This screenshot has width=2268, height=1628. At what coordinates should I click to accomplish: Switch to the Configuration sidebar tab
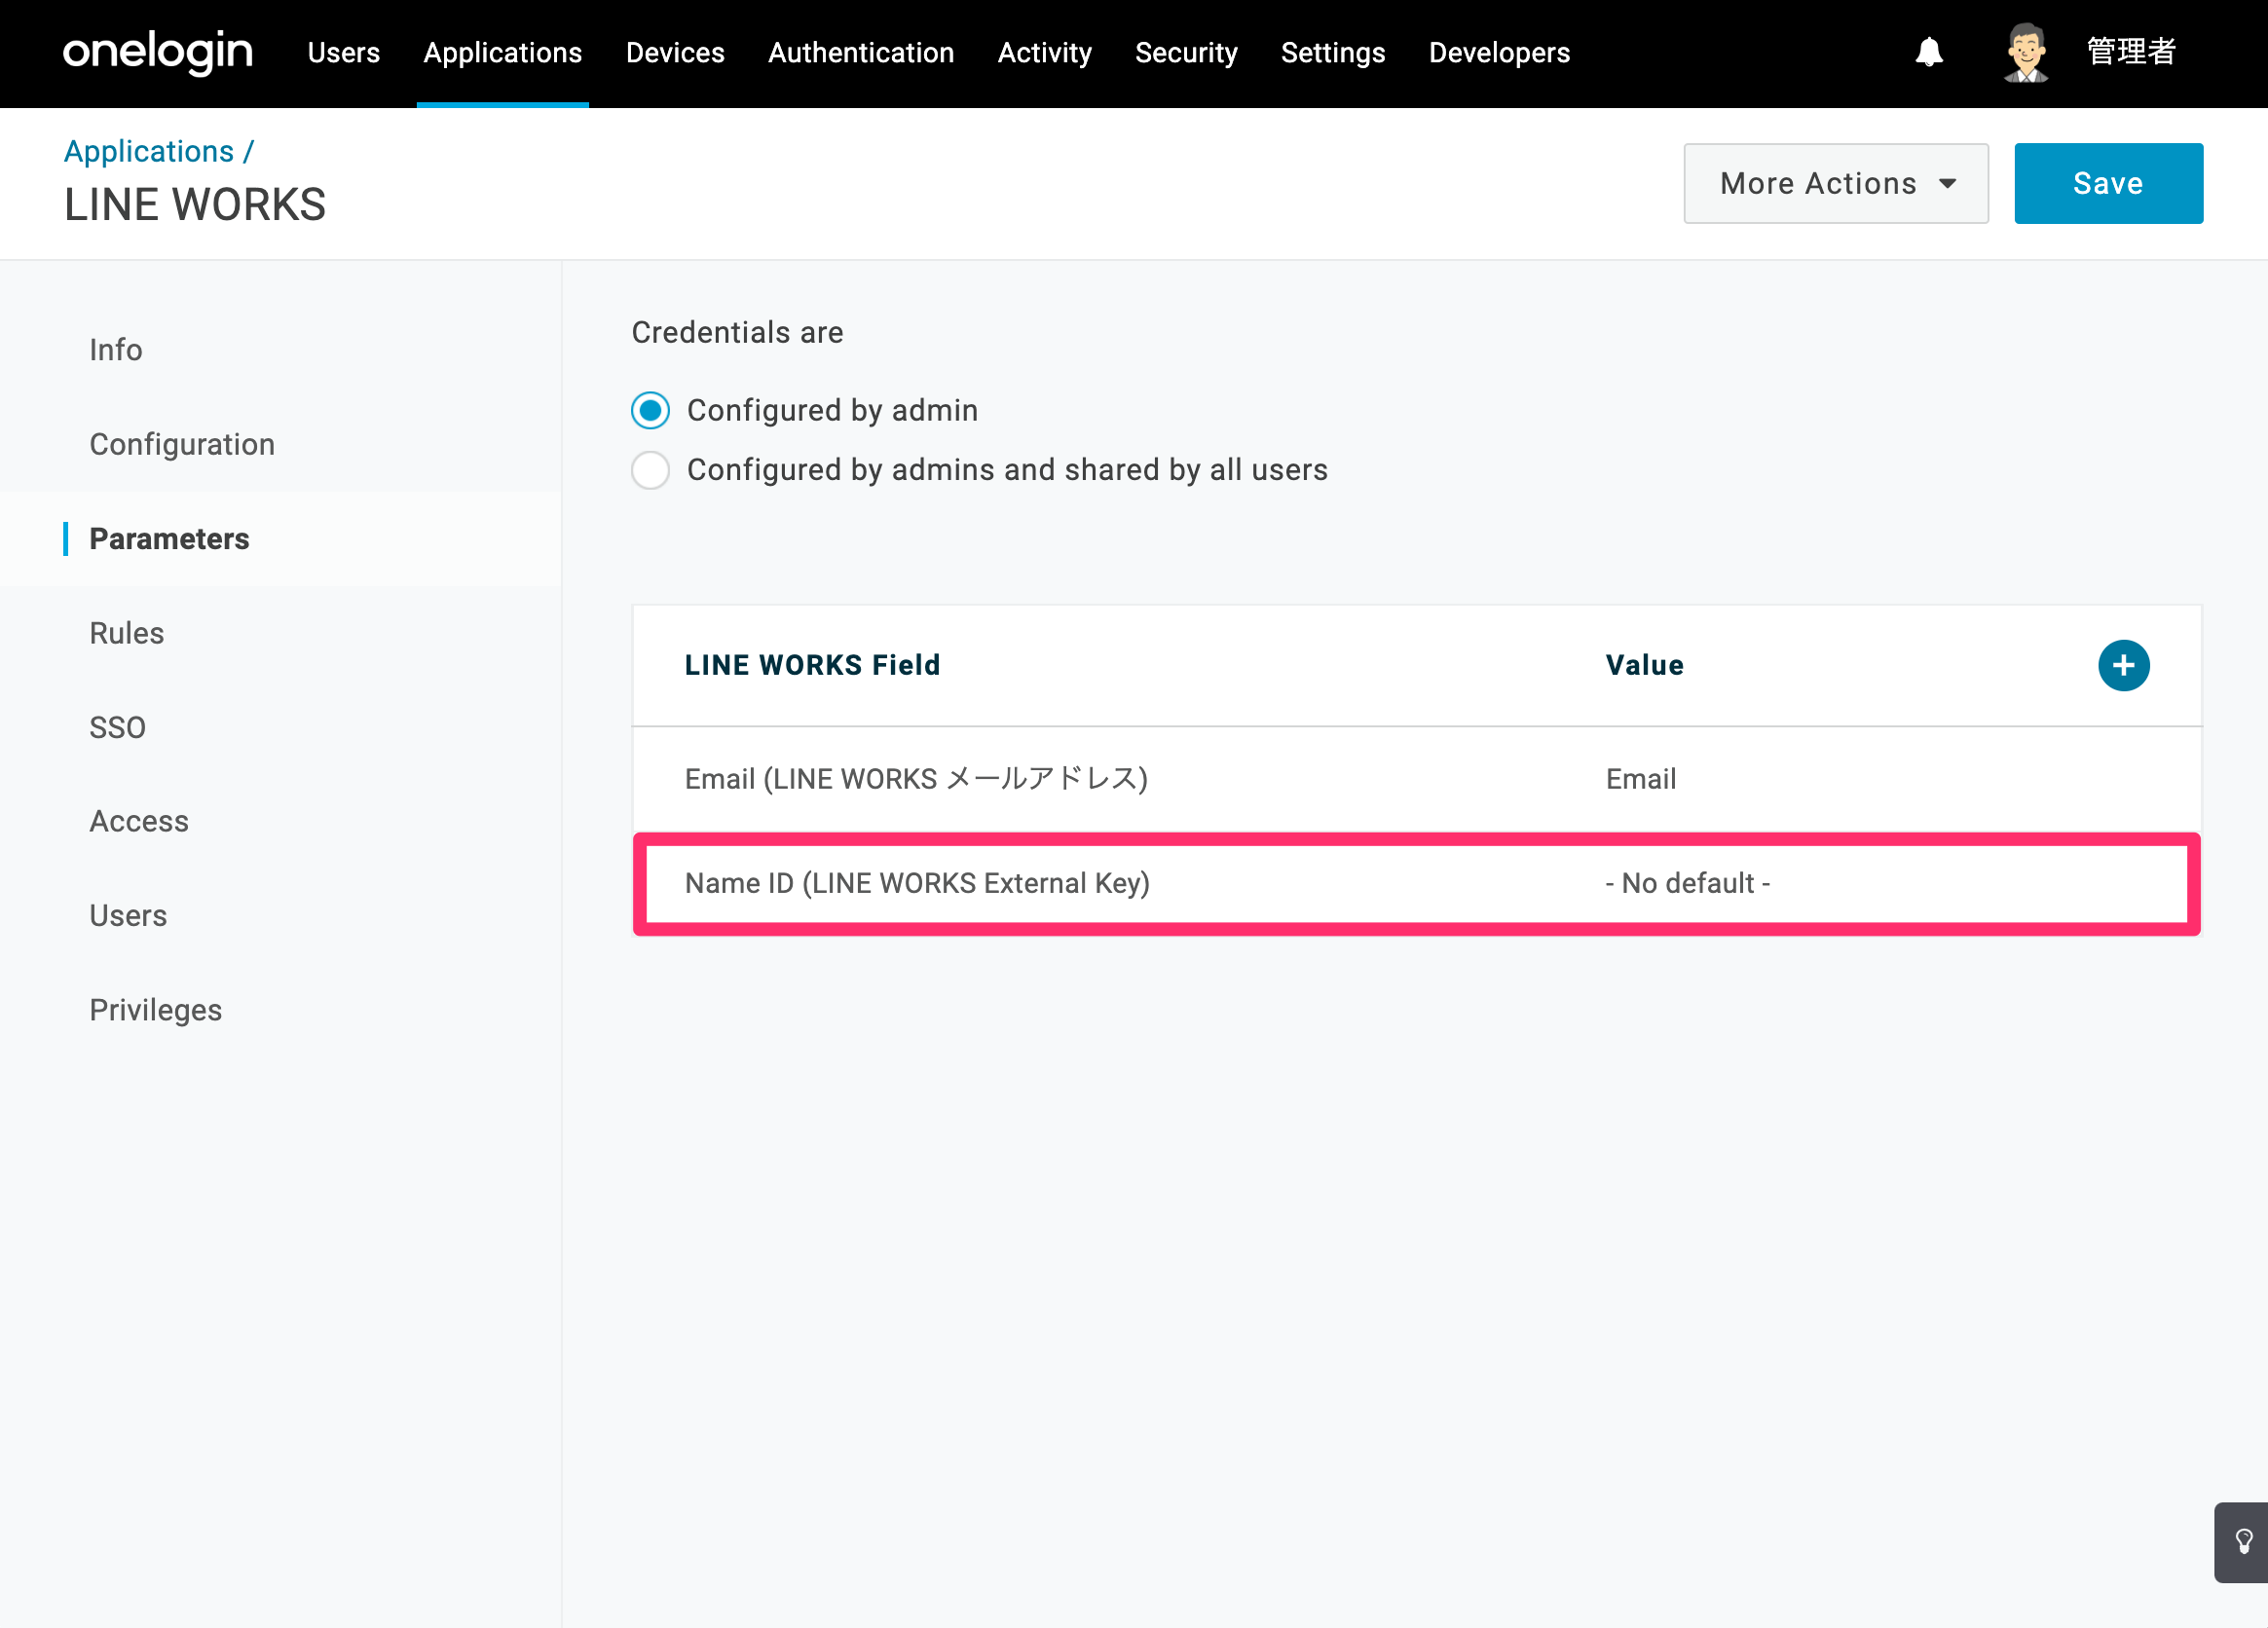(x=182, y=444)
